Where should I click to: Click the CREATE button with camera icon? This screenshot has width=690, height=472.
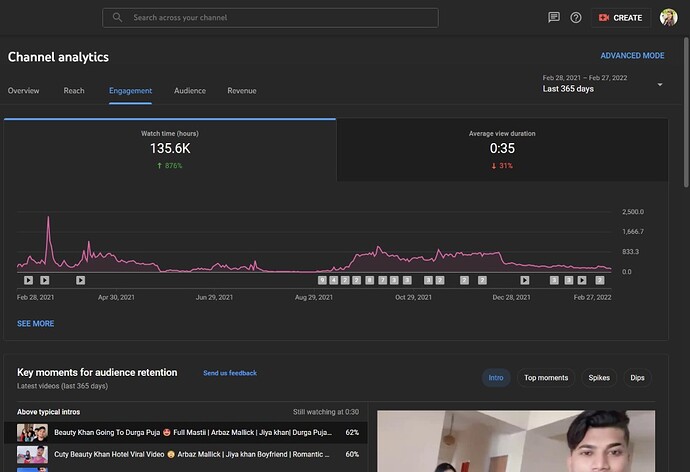[620, 18]
